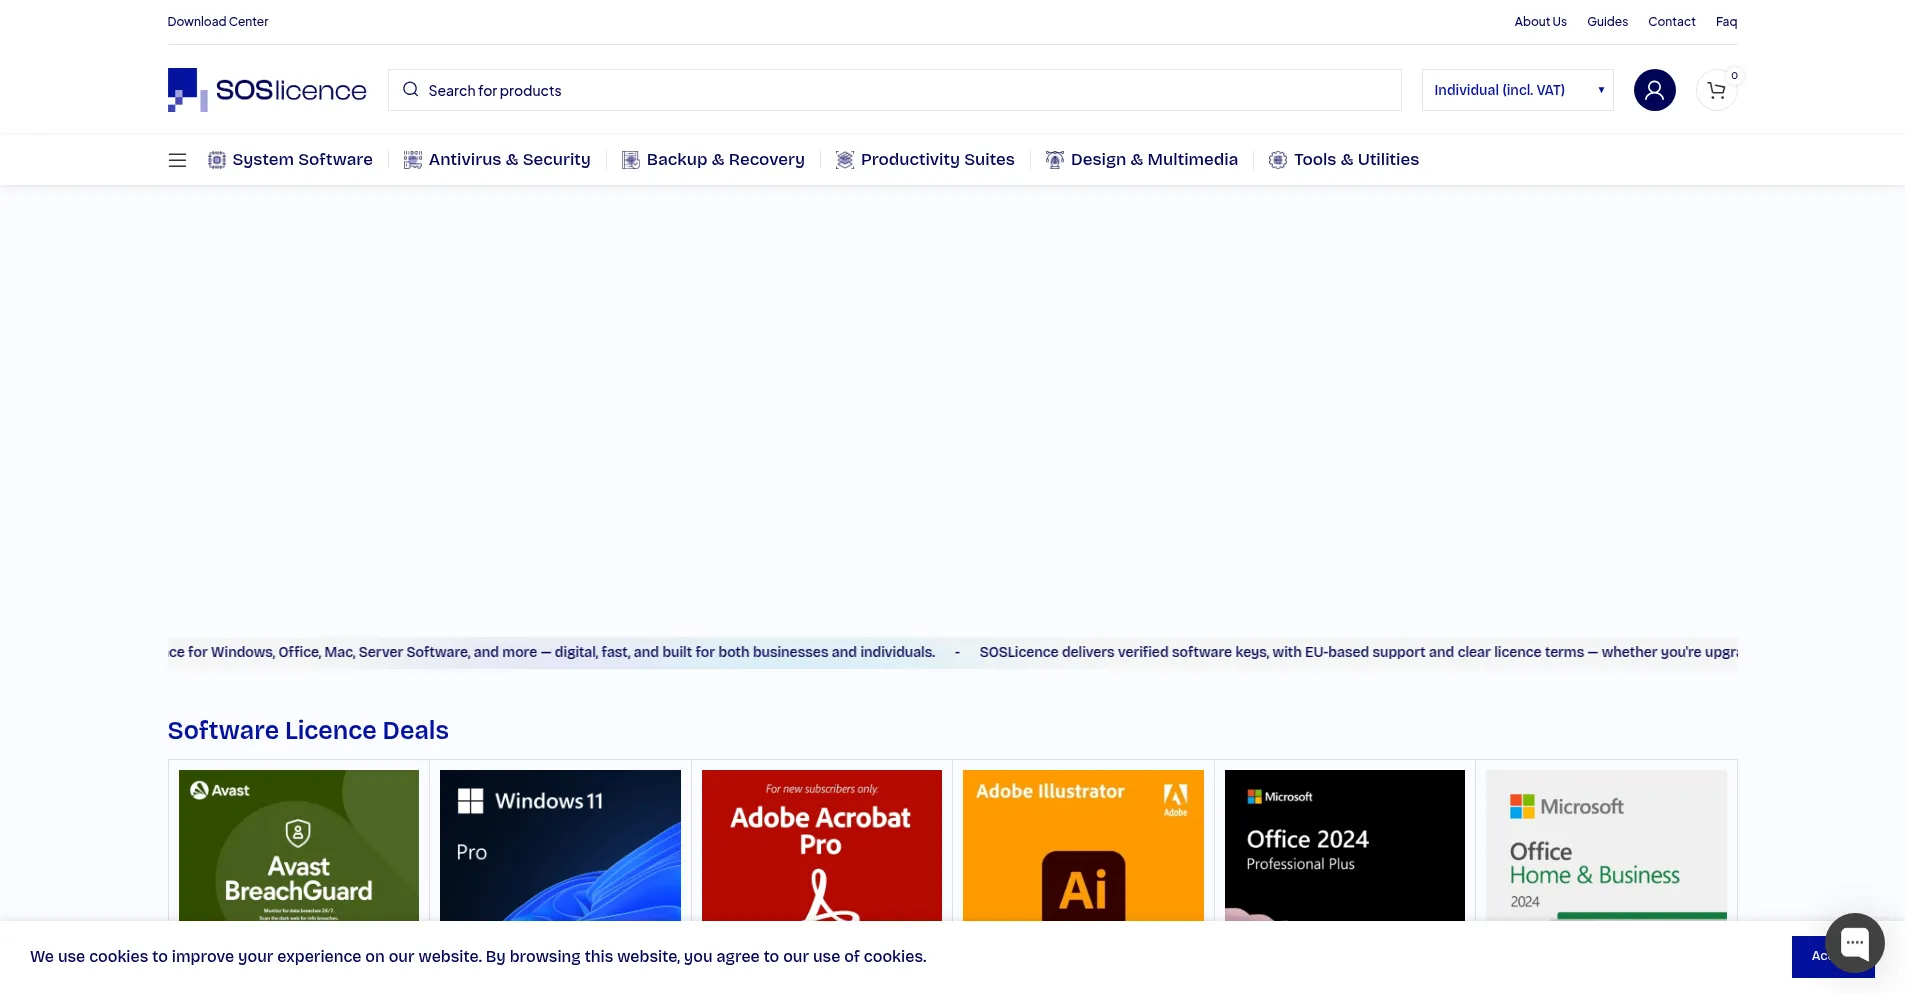This screenshot has height=993, width=1920.
Task: Go to Download Center
Action: 218,22
